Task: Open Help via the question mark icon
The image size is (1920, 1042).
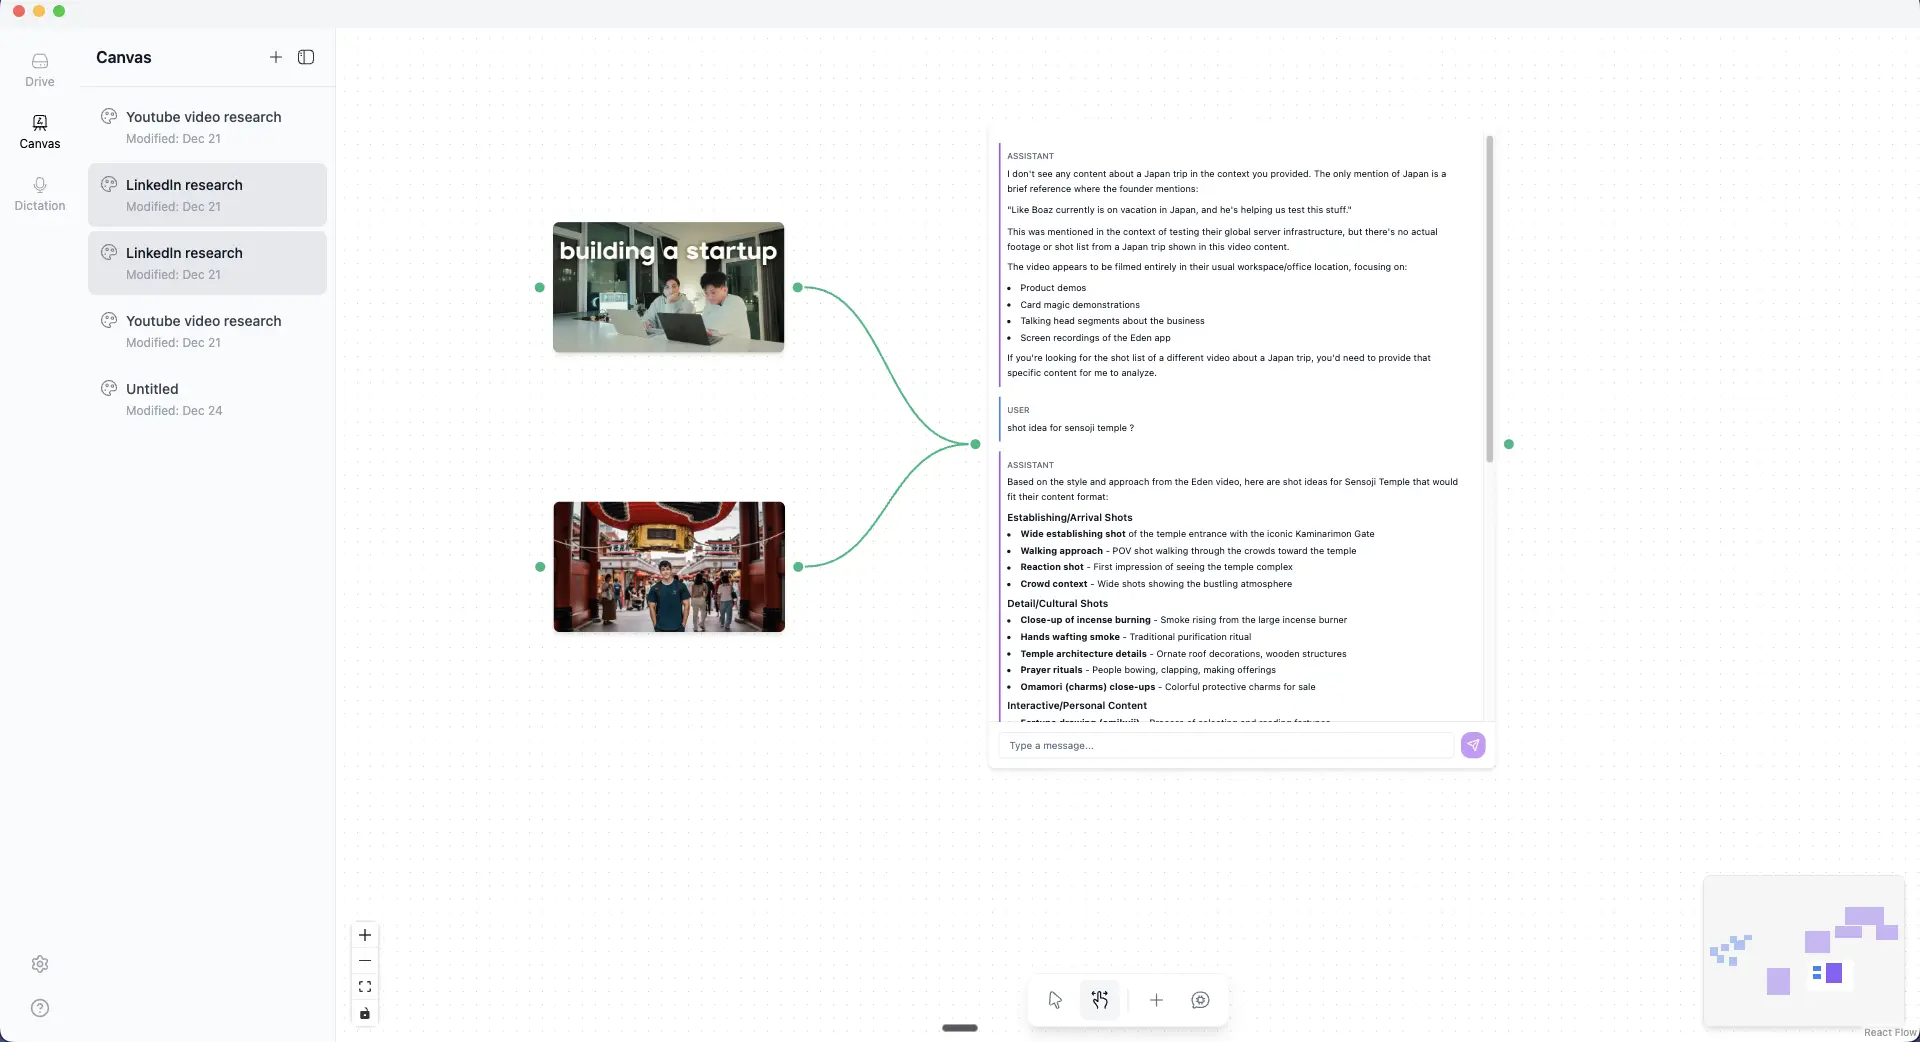Action: 39,1009
